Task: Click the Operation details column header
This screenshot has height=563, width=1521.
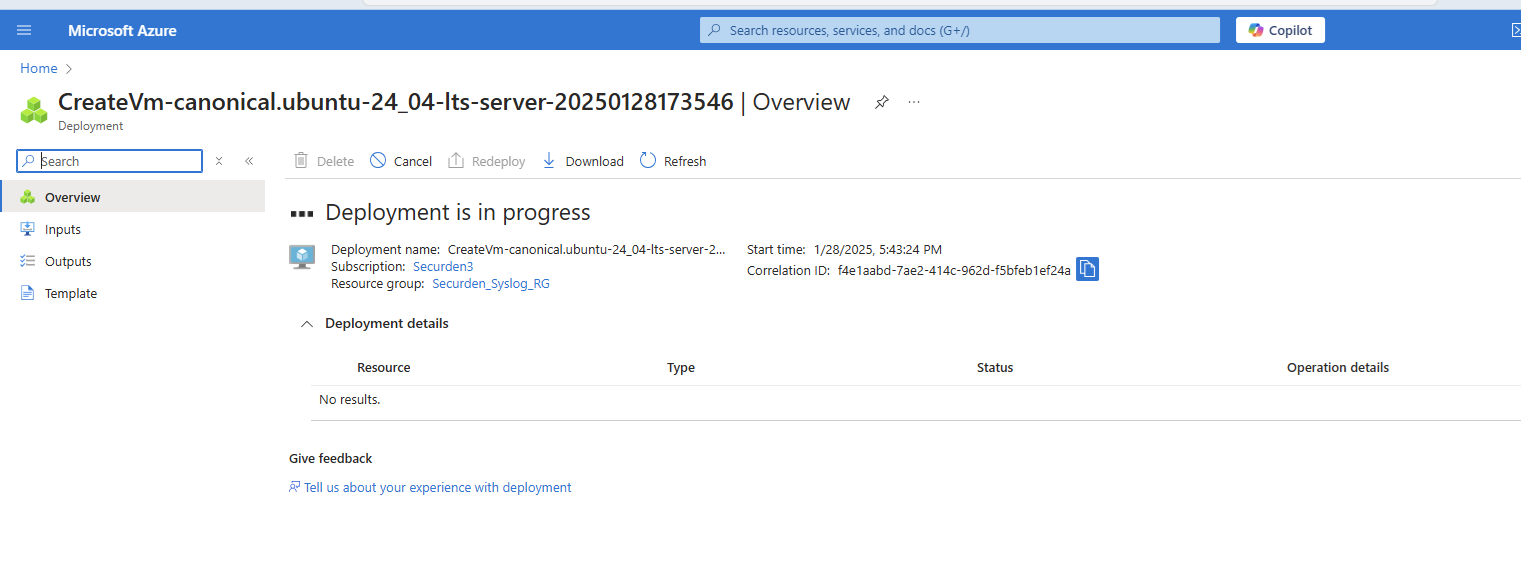Action: pyautogui.click(x=1338, y=368)
